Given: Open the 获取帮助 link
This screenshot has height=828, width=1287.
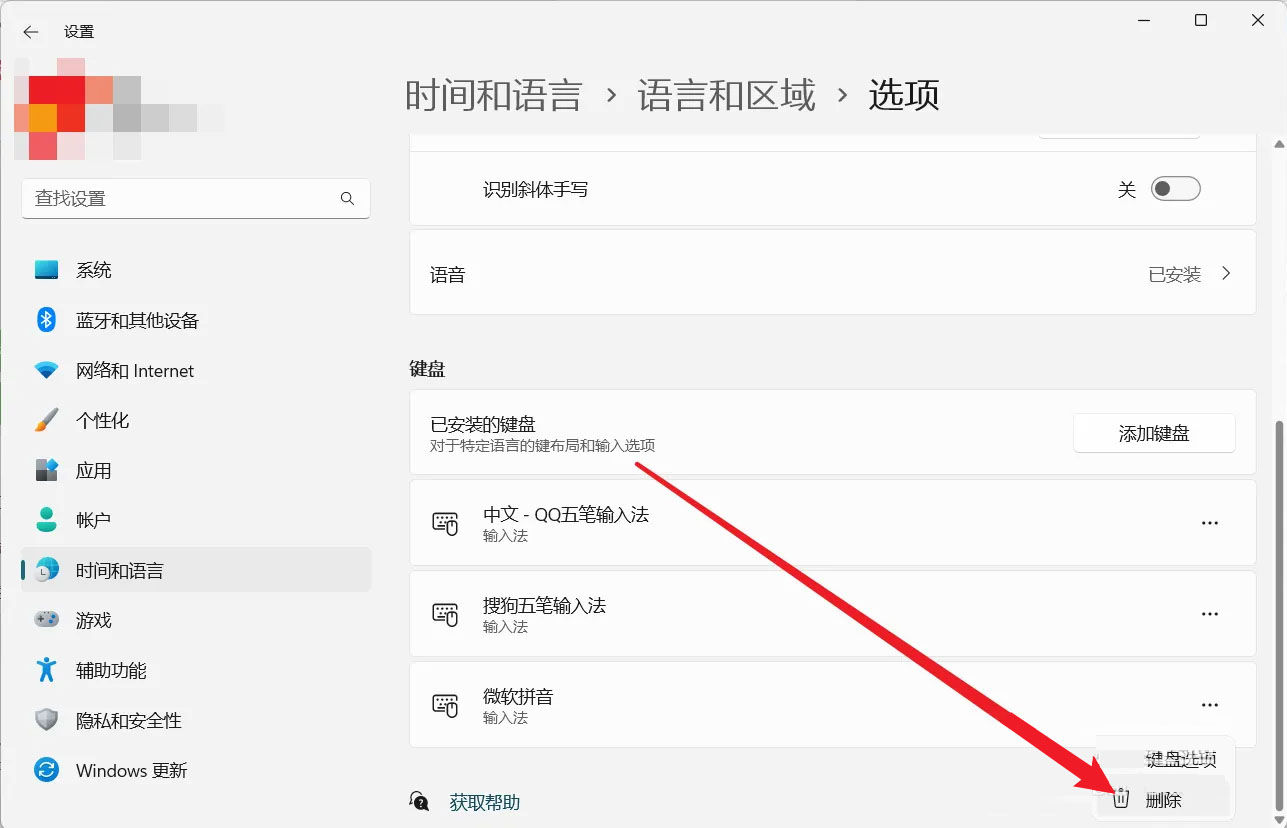Looking at the screenshot, I should pos(485,802).
